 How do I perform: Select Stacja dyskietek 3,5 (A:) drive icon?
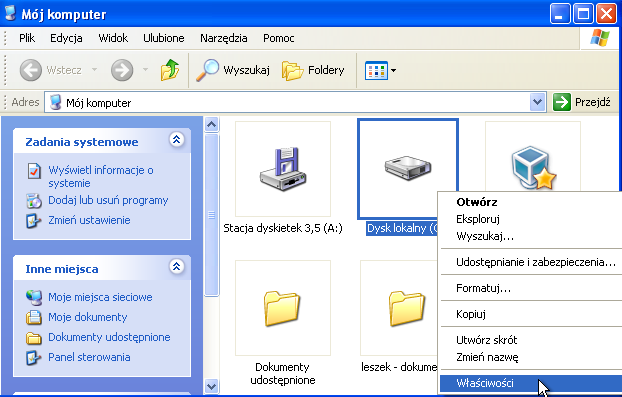click(283, 169)
